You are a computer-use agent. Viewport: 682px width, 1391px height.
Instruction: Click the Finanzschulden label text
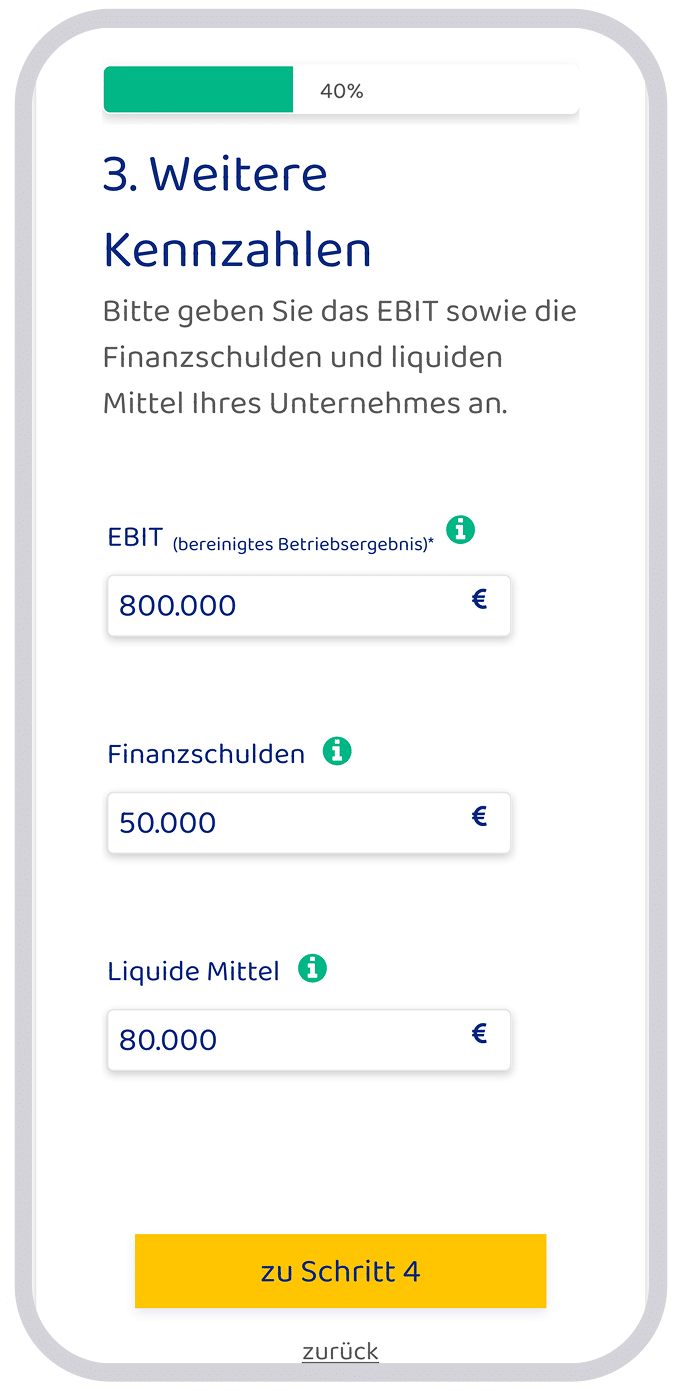pos(206,755)
